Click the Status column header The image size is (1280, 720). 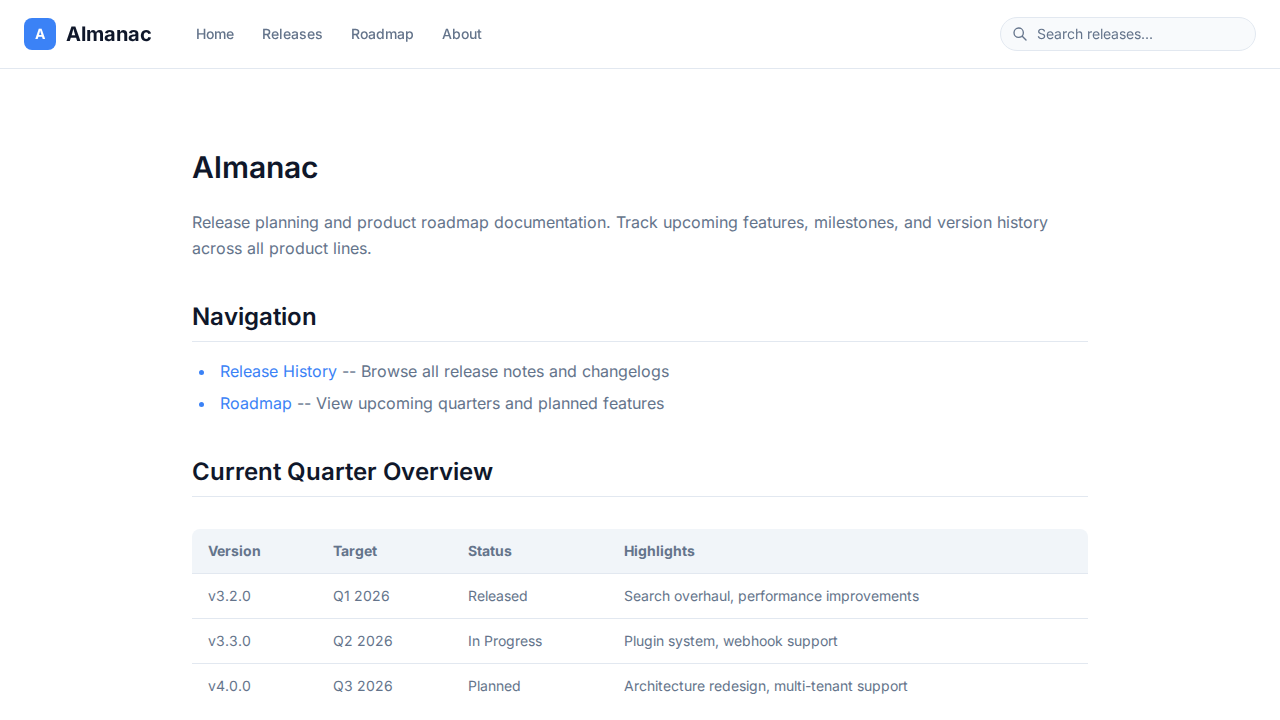point(489,551)
